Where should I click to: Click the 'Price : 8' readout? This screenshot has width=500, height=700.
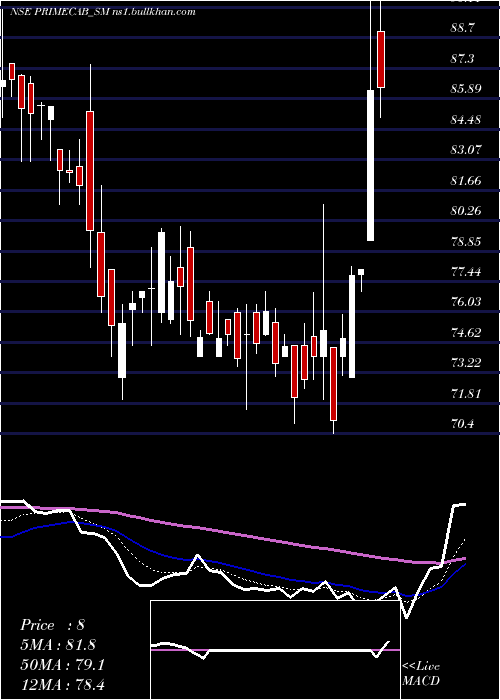[x=52, y=625]
